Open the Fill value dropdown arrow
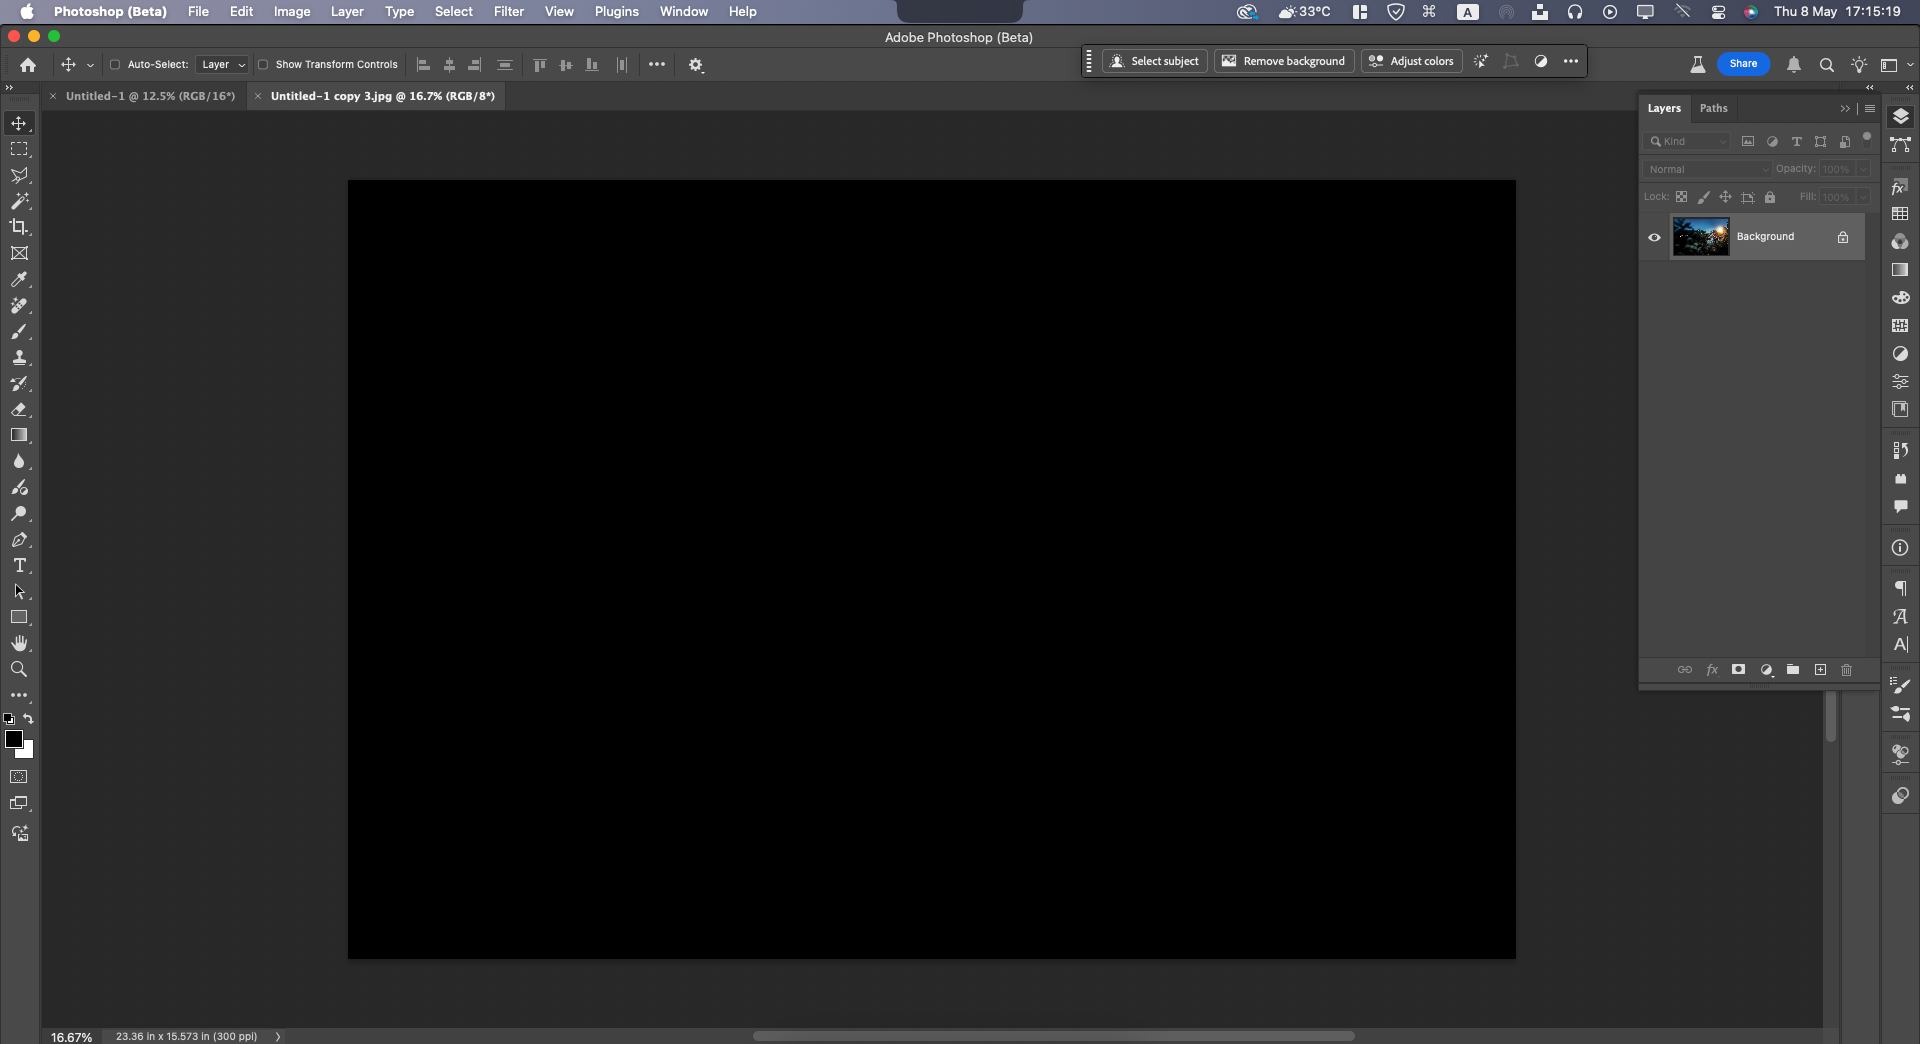 coord(1864,197)
